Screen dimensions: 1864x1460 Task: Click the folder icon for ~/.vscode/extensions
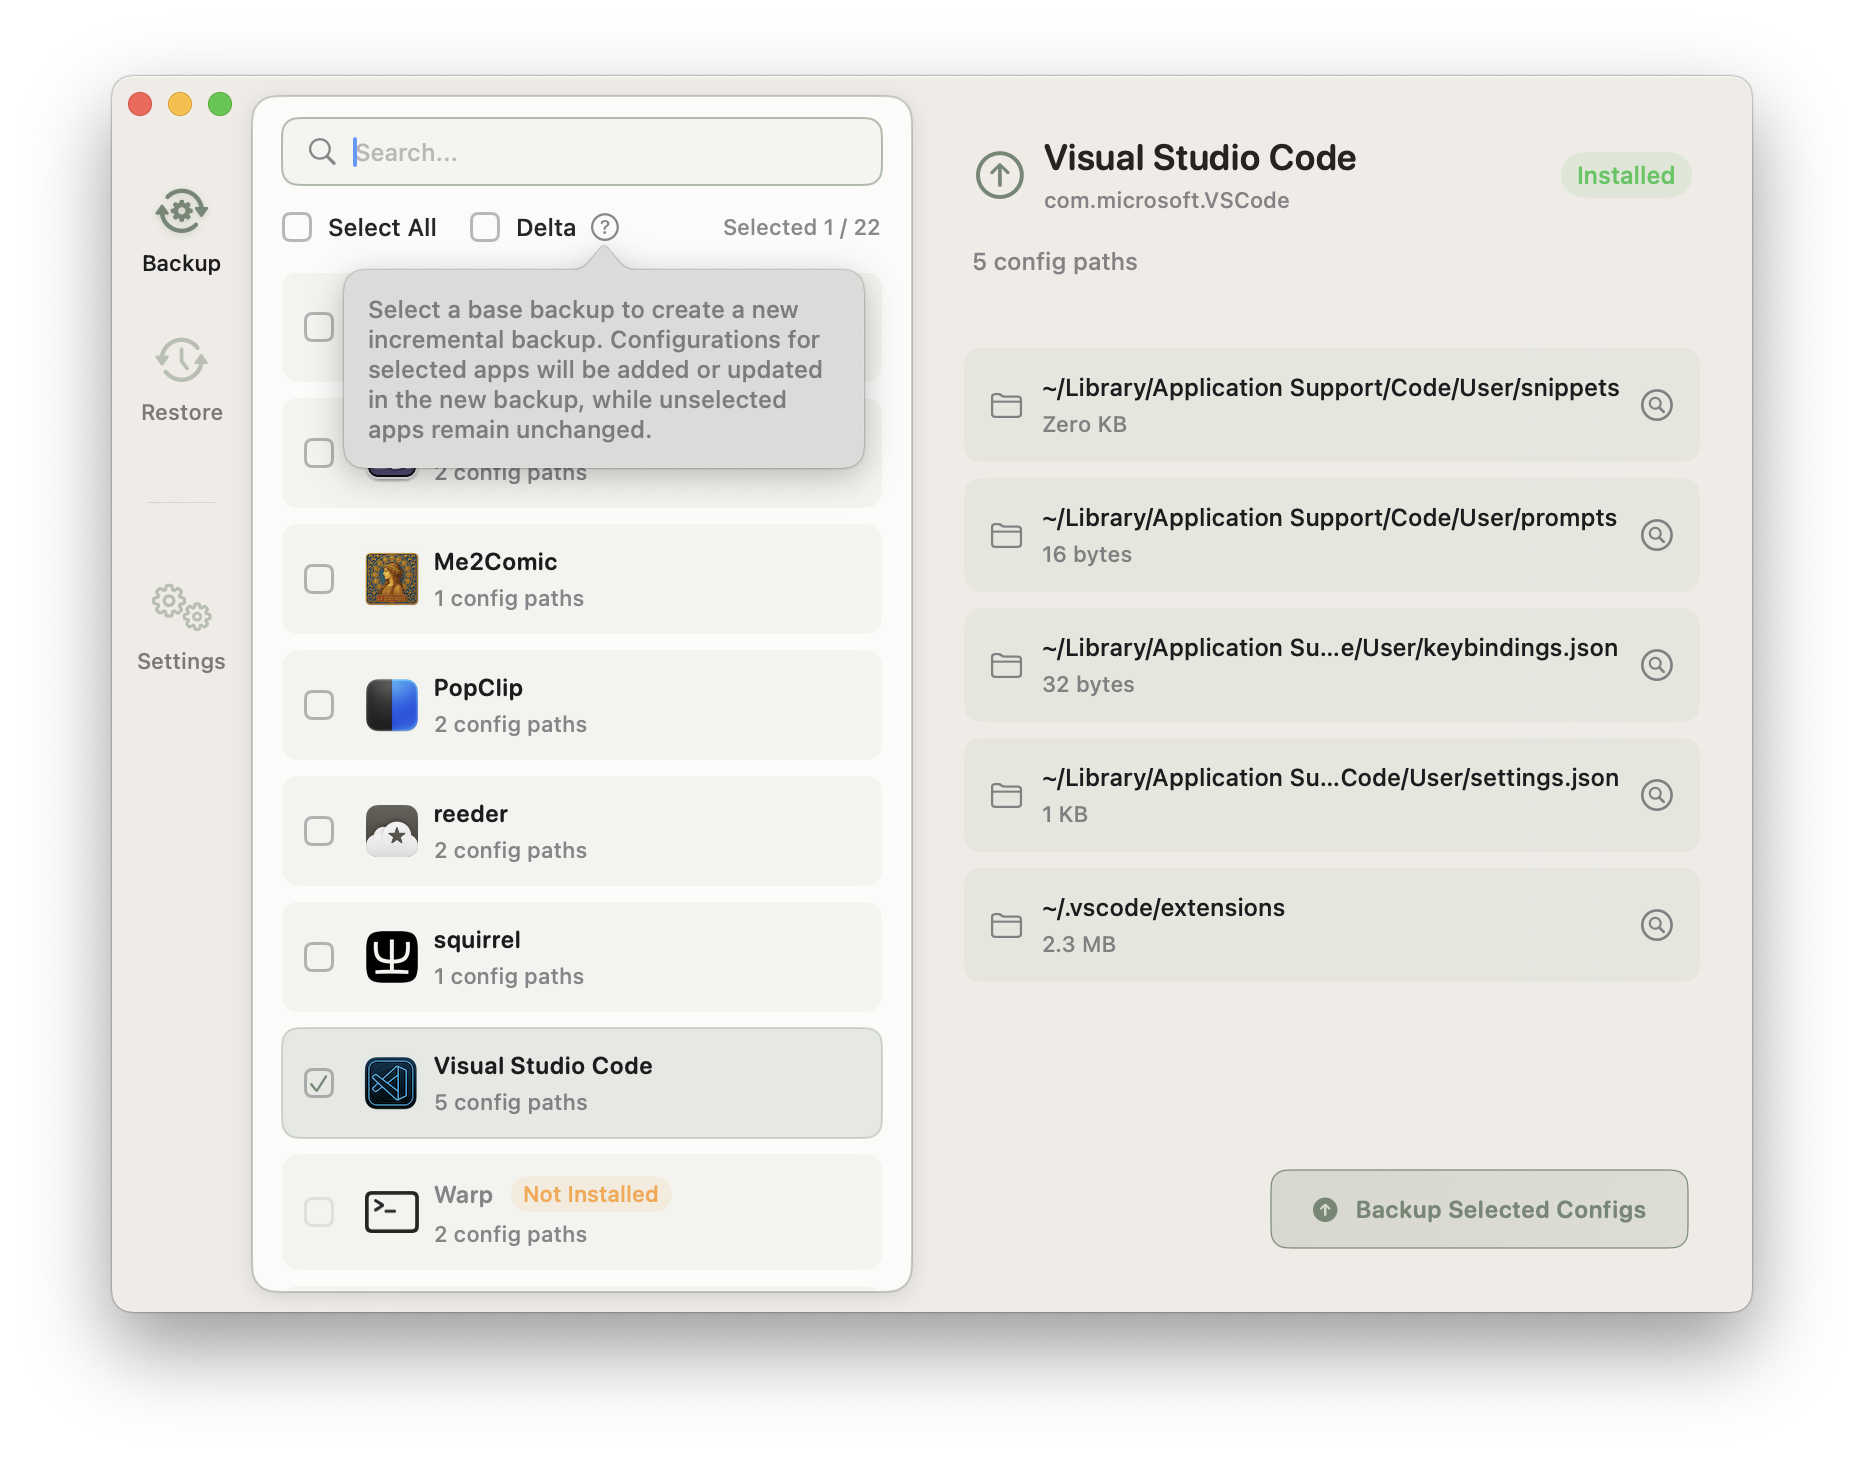[x=1006, y=925]
